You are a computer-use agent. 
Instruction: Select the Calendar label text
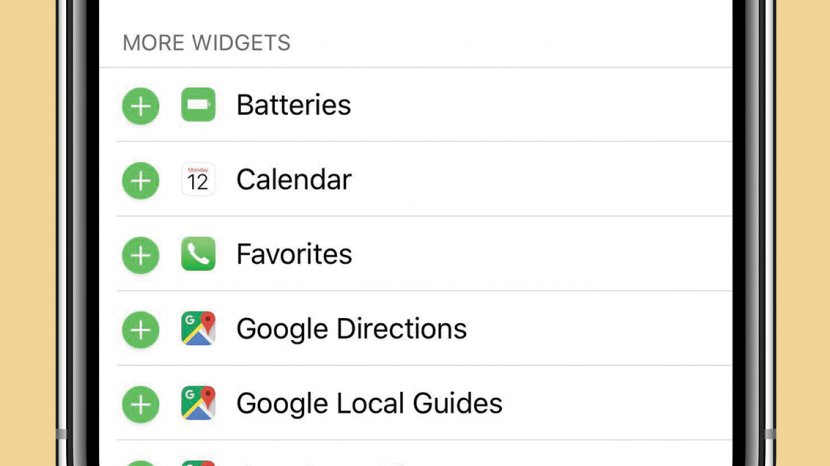(x=293, y=180)
